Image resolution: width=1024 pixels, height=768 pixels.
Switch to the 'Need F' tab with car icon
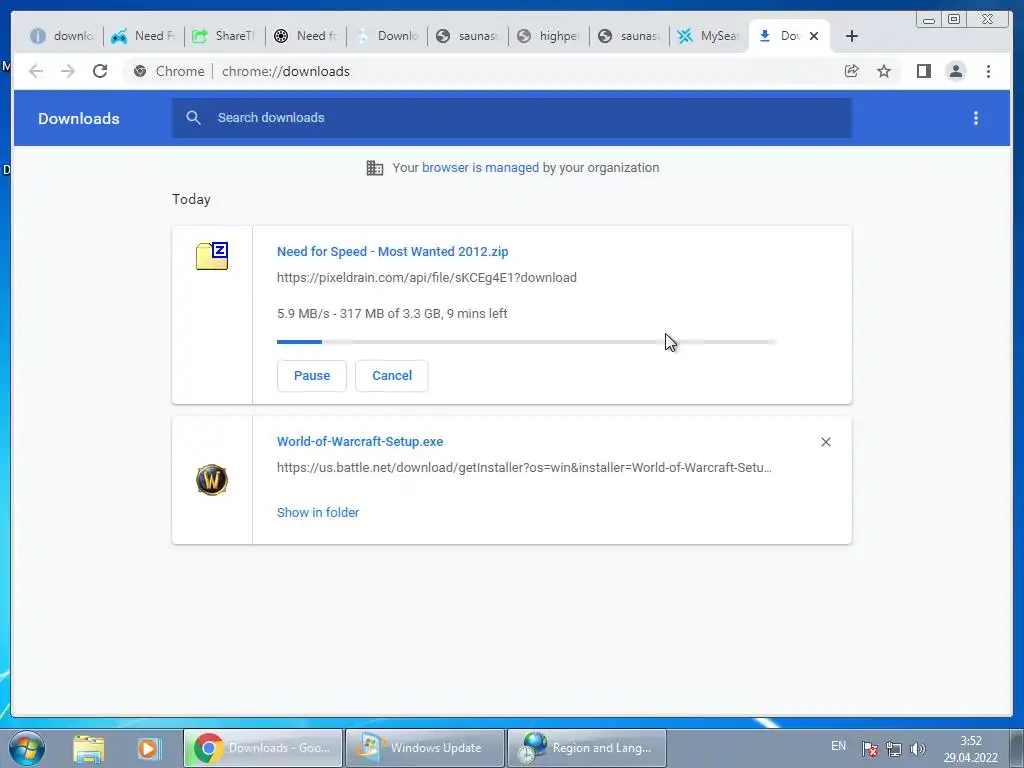pos(144,36)
